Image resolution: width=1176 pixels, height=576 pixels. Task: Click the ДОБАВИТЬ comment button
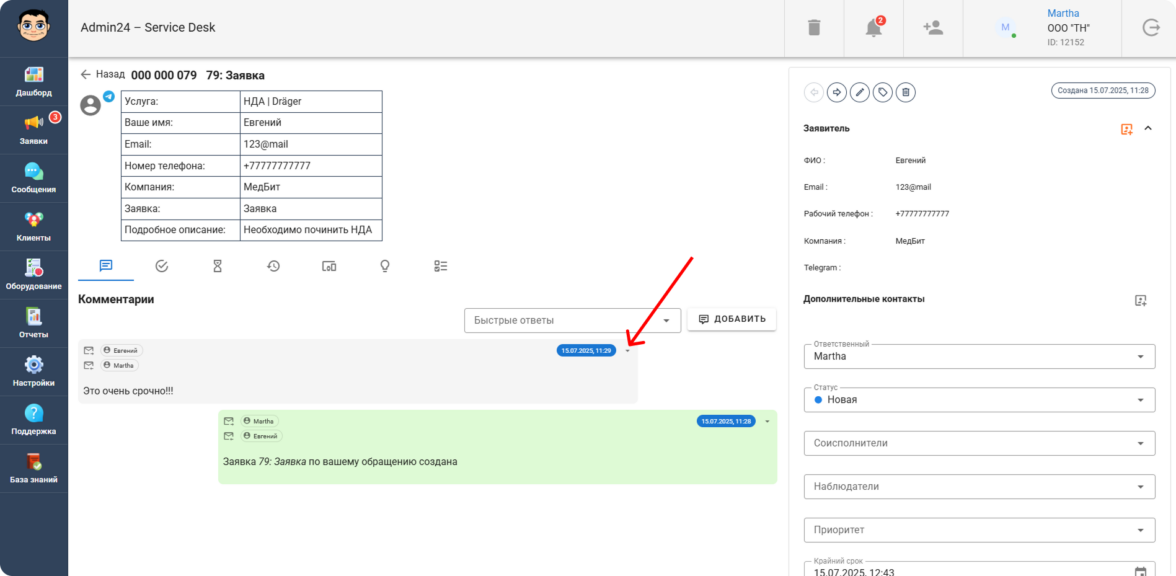point(732,320)
